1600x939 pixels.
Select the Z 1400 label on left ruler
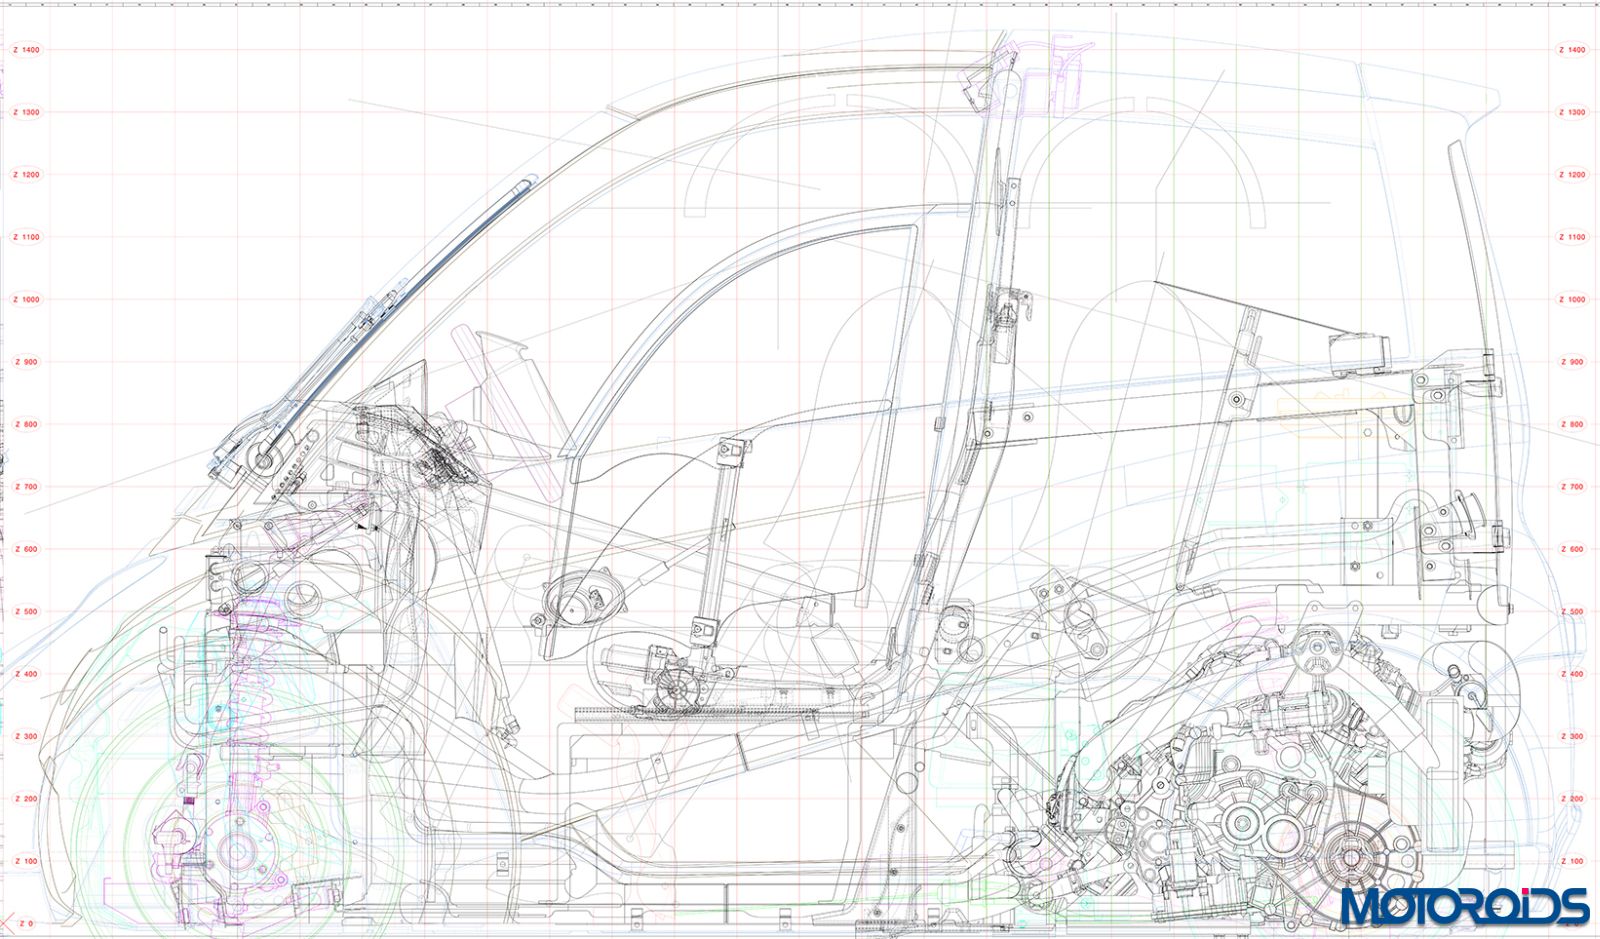pos(26,50)
